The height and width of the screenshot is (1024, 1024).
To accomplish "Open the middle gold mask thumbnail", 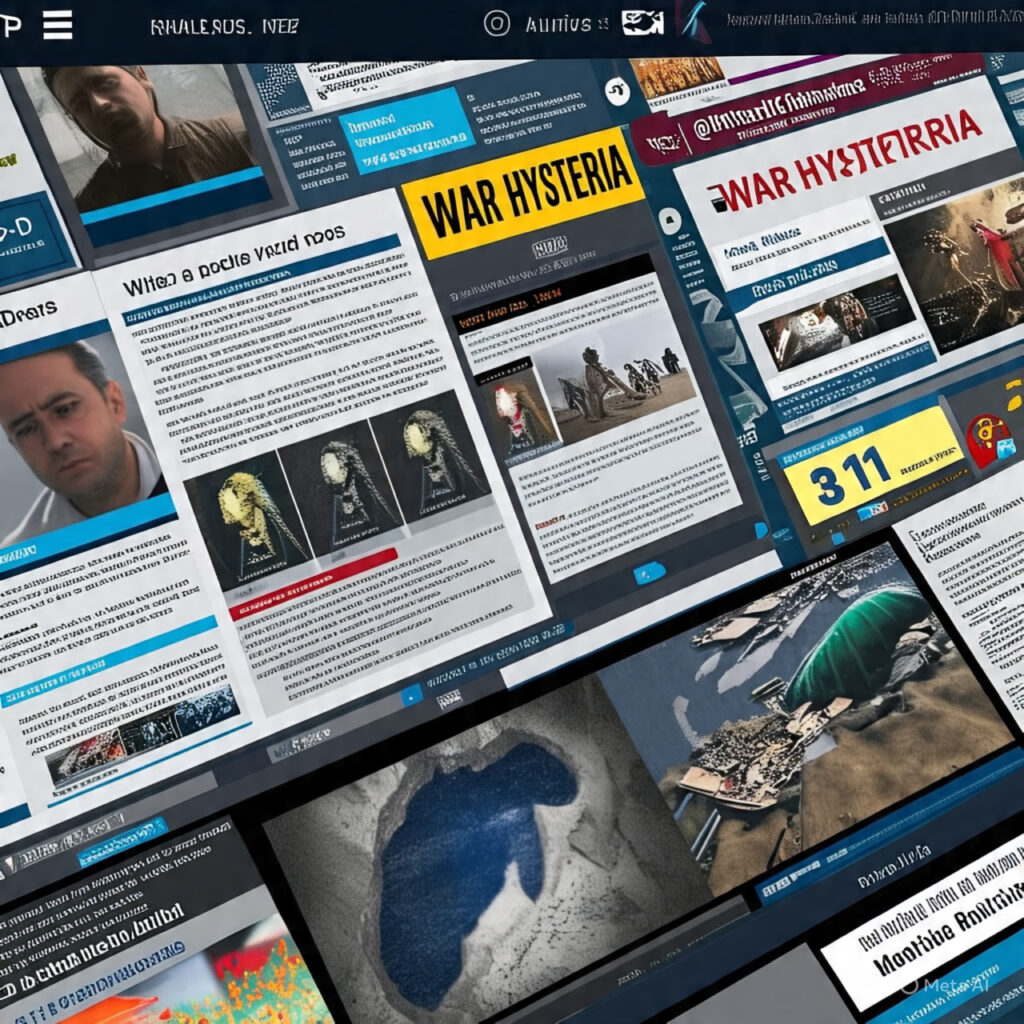I will tap(344, 486).
